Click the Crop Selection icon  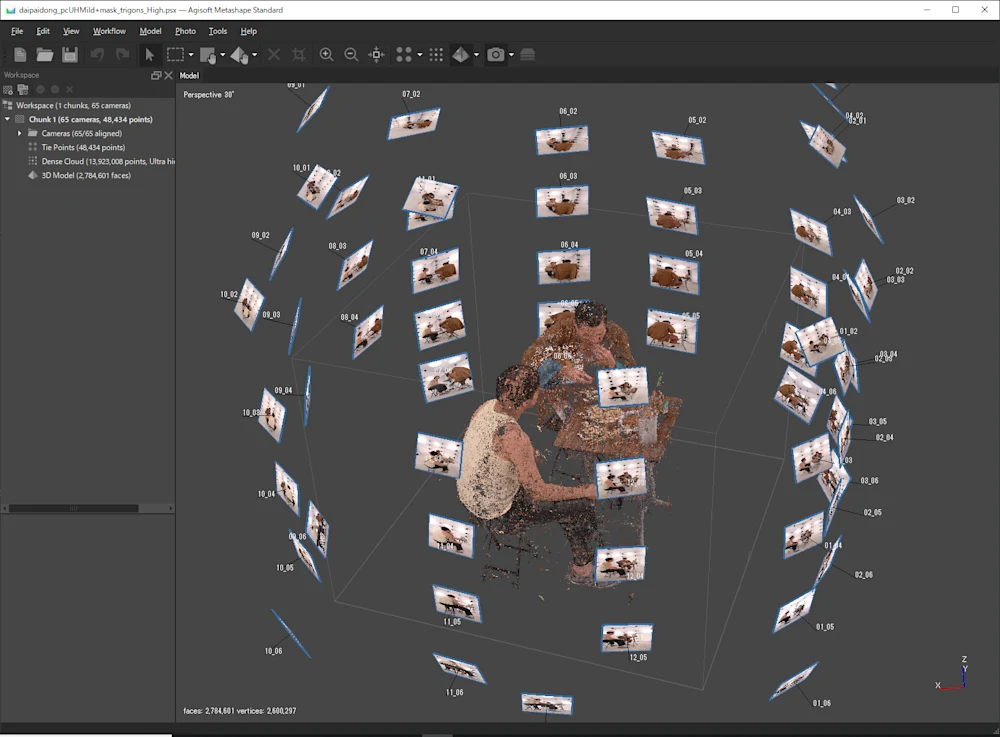(x=298, y=55)
